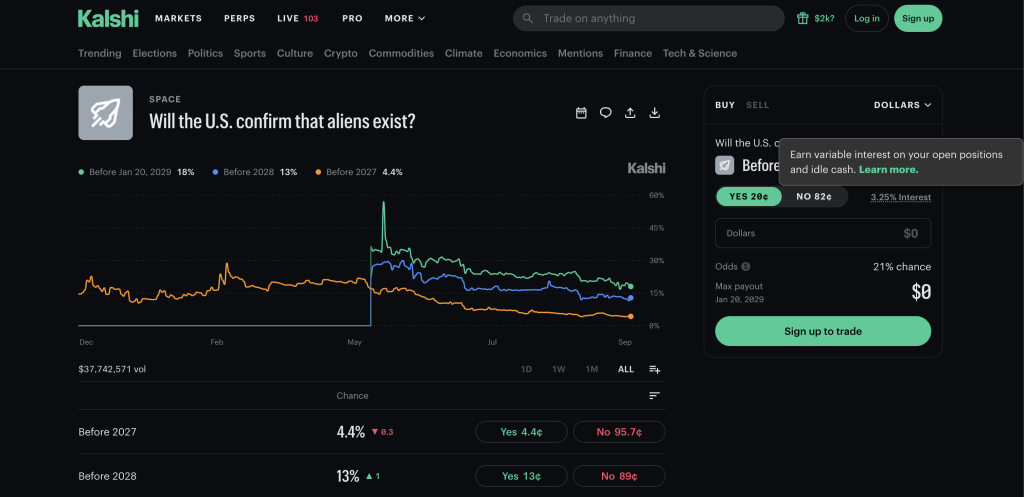Select the Politics category
The height and width of the screenshot is (497, 1024).
pyautogui.click(x=206, y=54)
